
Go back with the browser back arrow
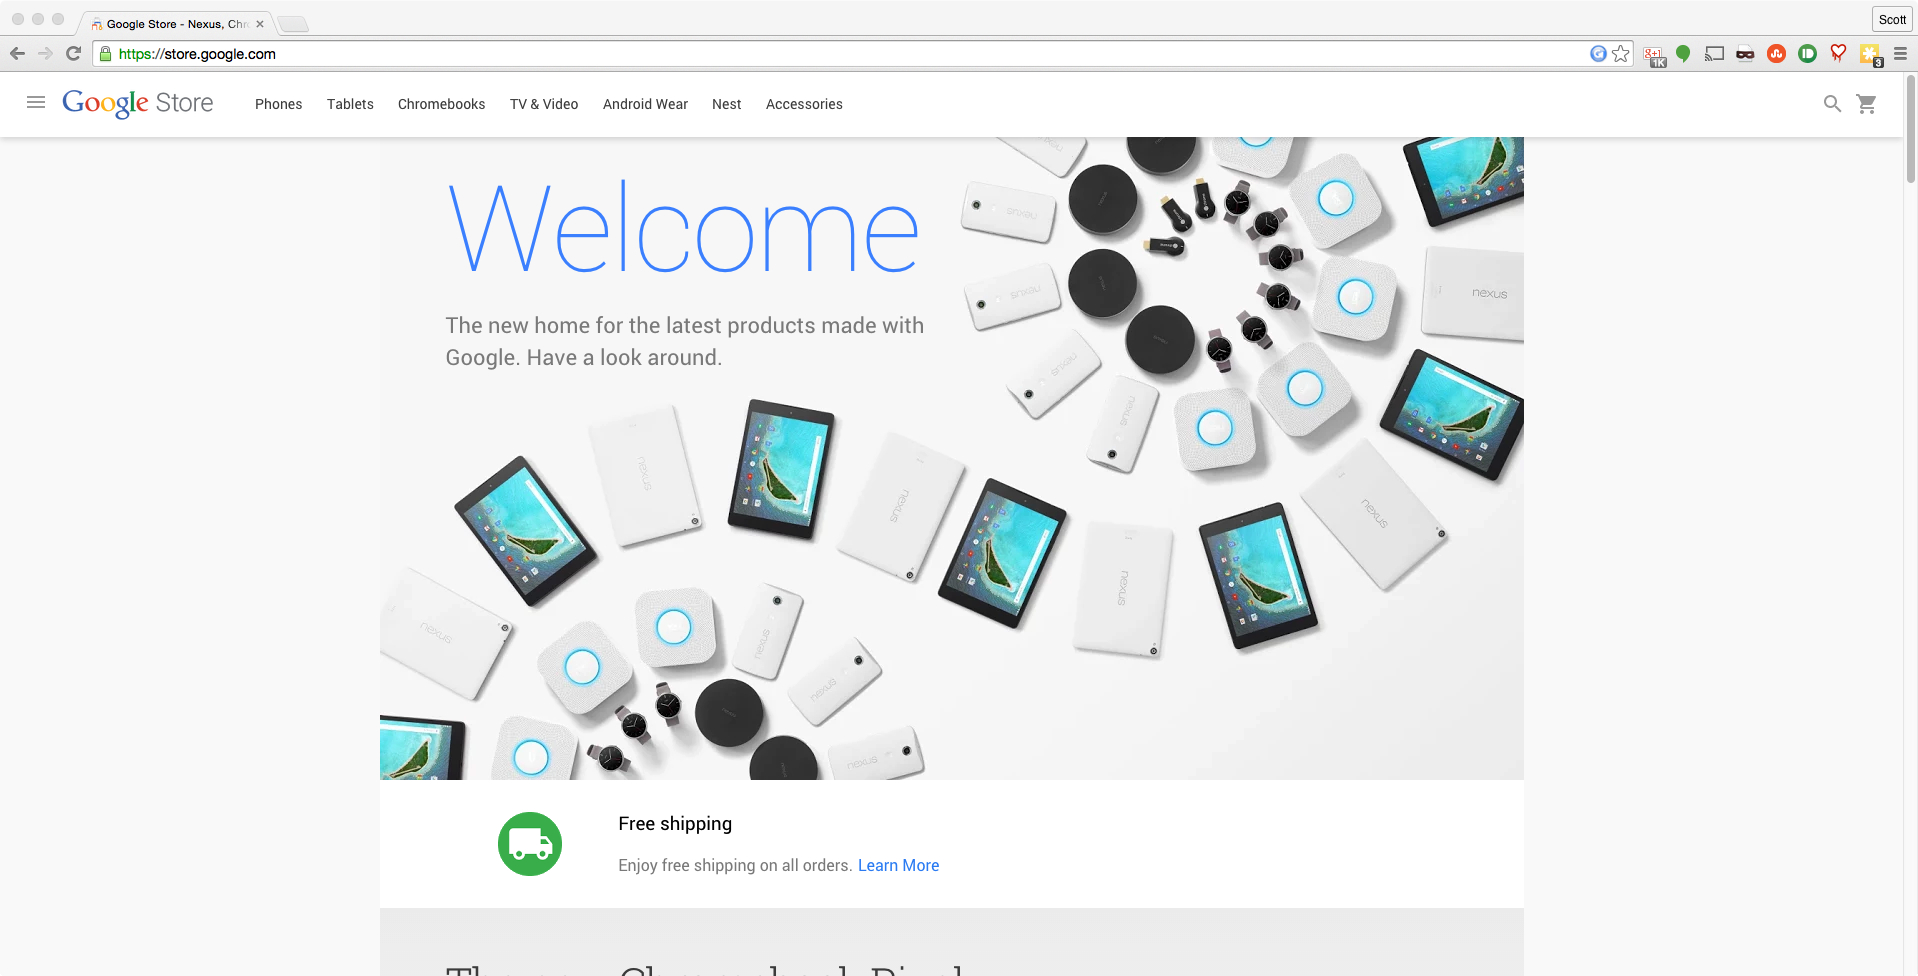pos(17,54)
